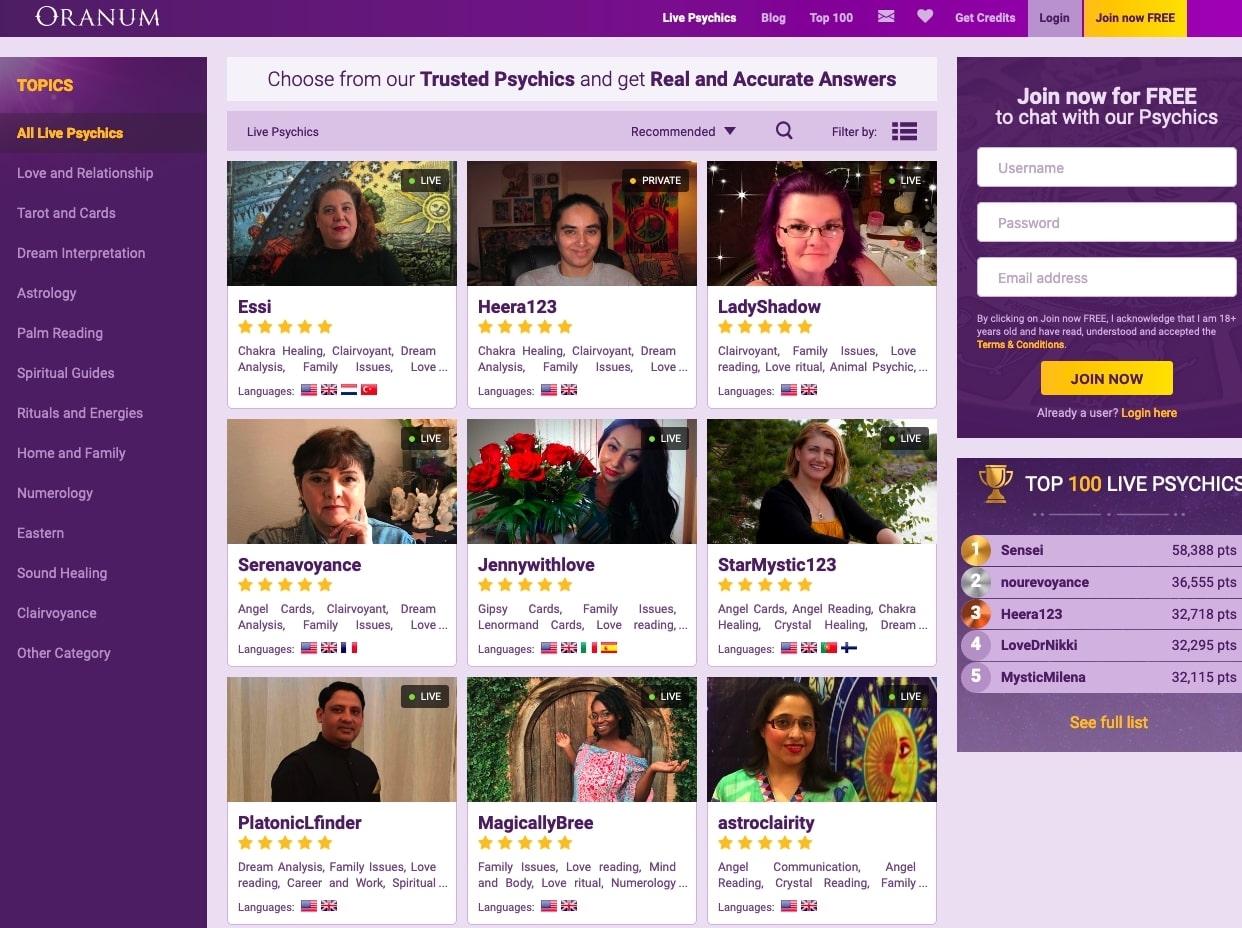The image size is (1242, 928).
Task: Open the Blog page in header
Action: (773, 18)
